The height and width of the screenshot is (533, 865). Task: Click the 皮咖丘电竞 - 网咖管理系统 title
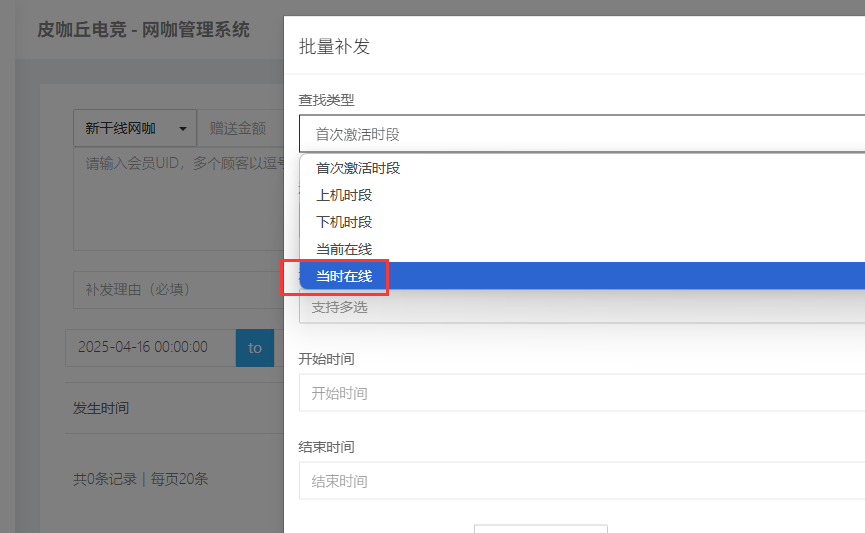[x=143, y=30]
